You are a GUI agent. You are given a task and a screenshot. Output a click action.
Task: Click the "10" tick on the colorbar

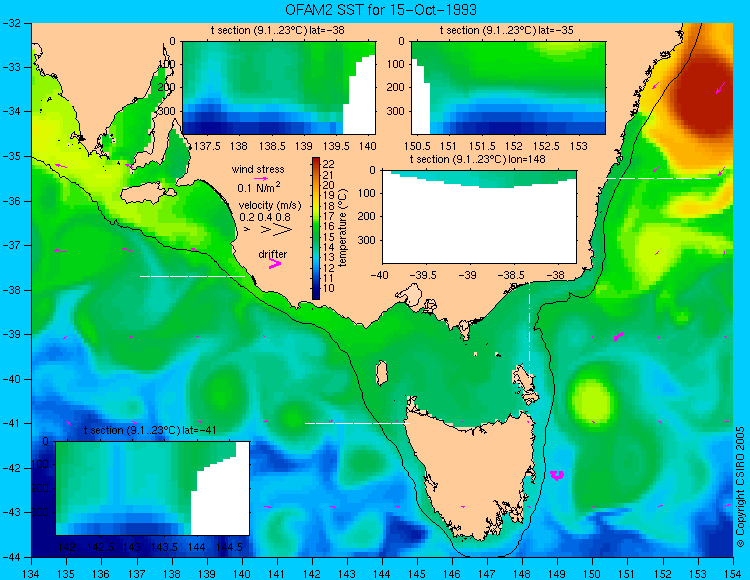329,288
